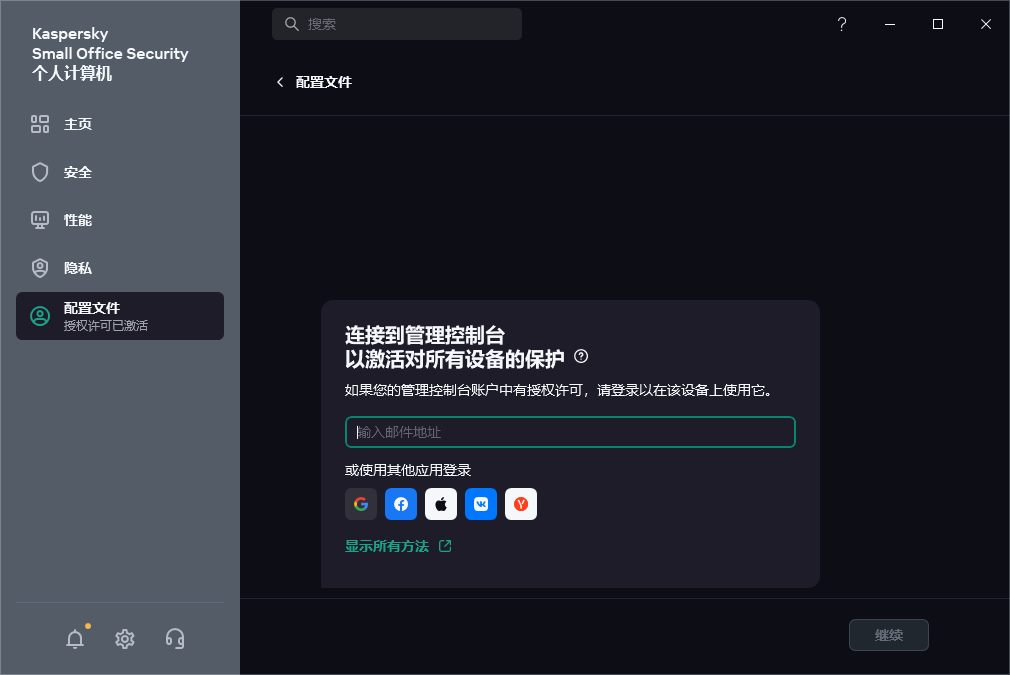Click the support headset icon
Screen dimensions: 1010x675
coord(175,639)
